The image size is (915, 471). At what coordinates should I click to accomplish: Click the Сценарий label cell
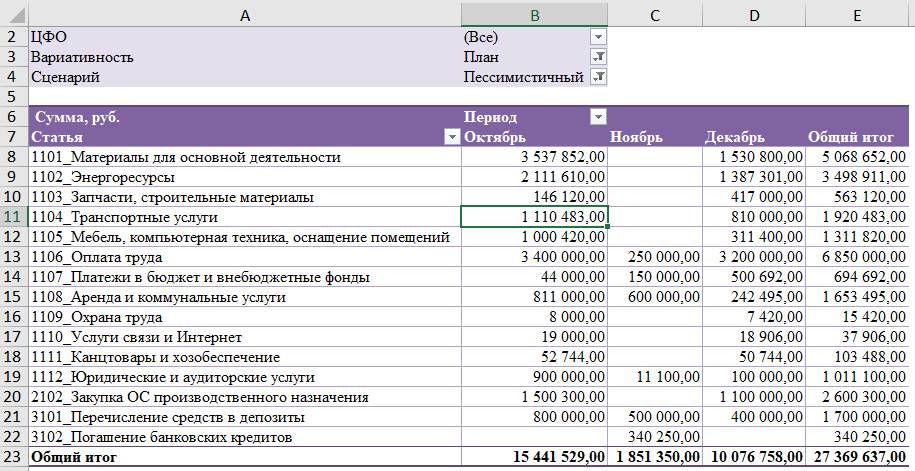click(x=245, y=77)
